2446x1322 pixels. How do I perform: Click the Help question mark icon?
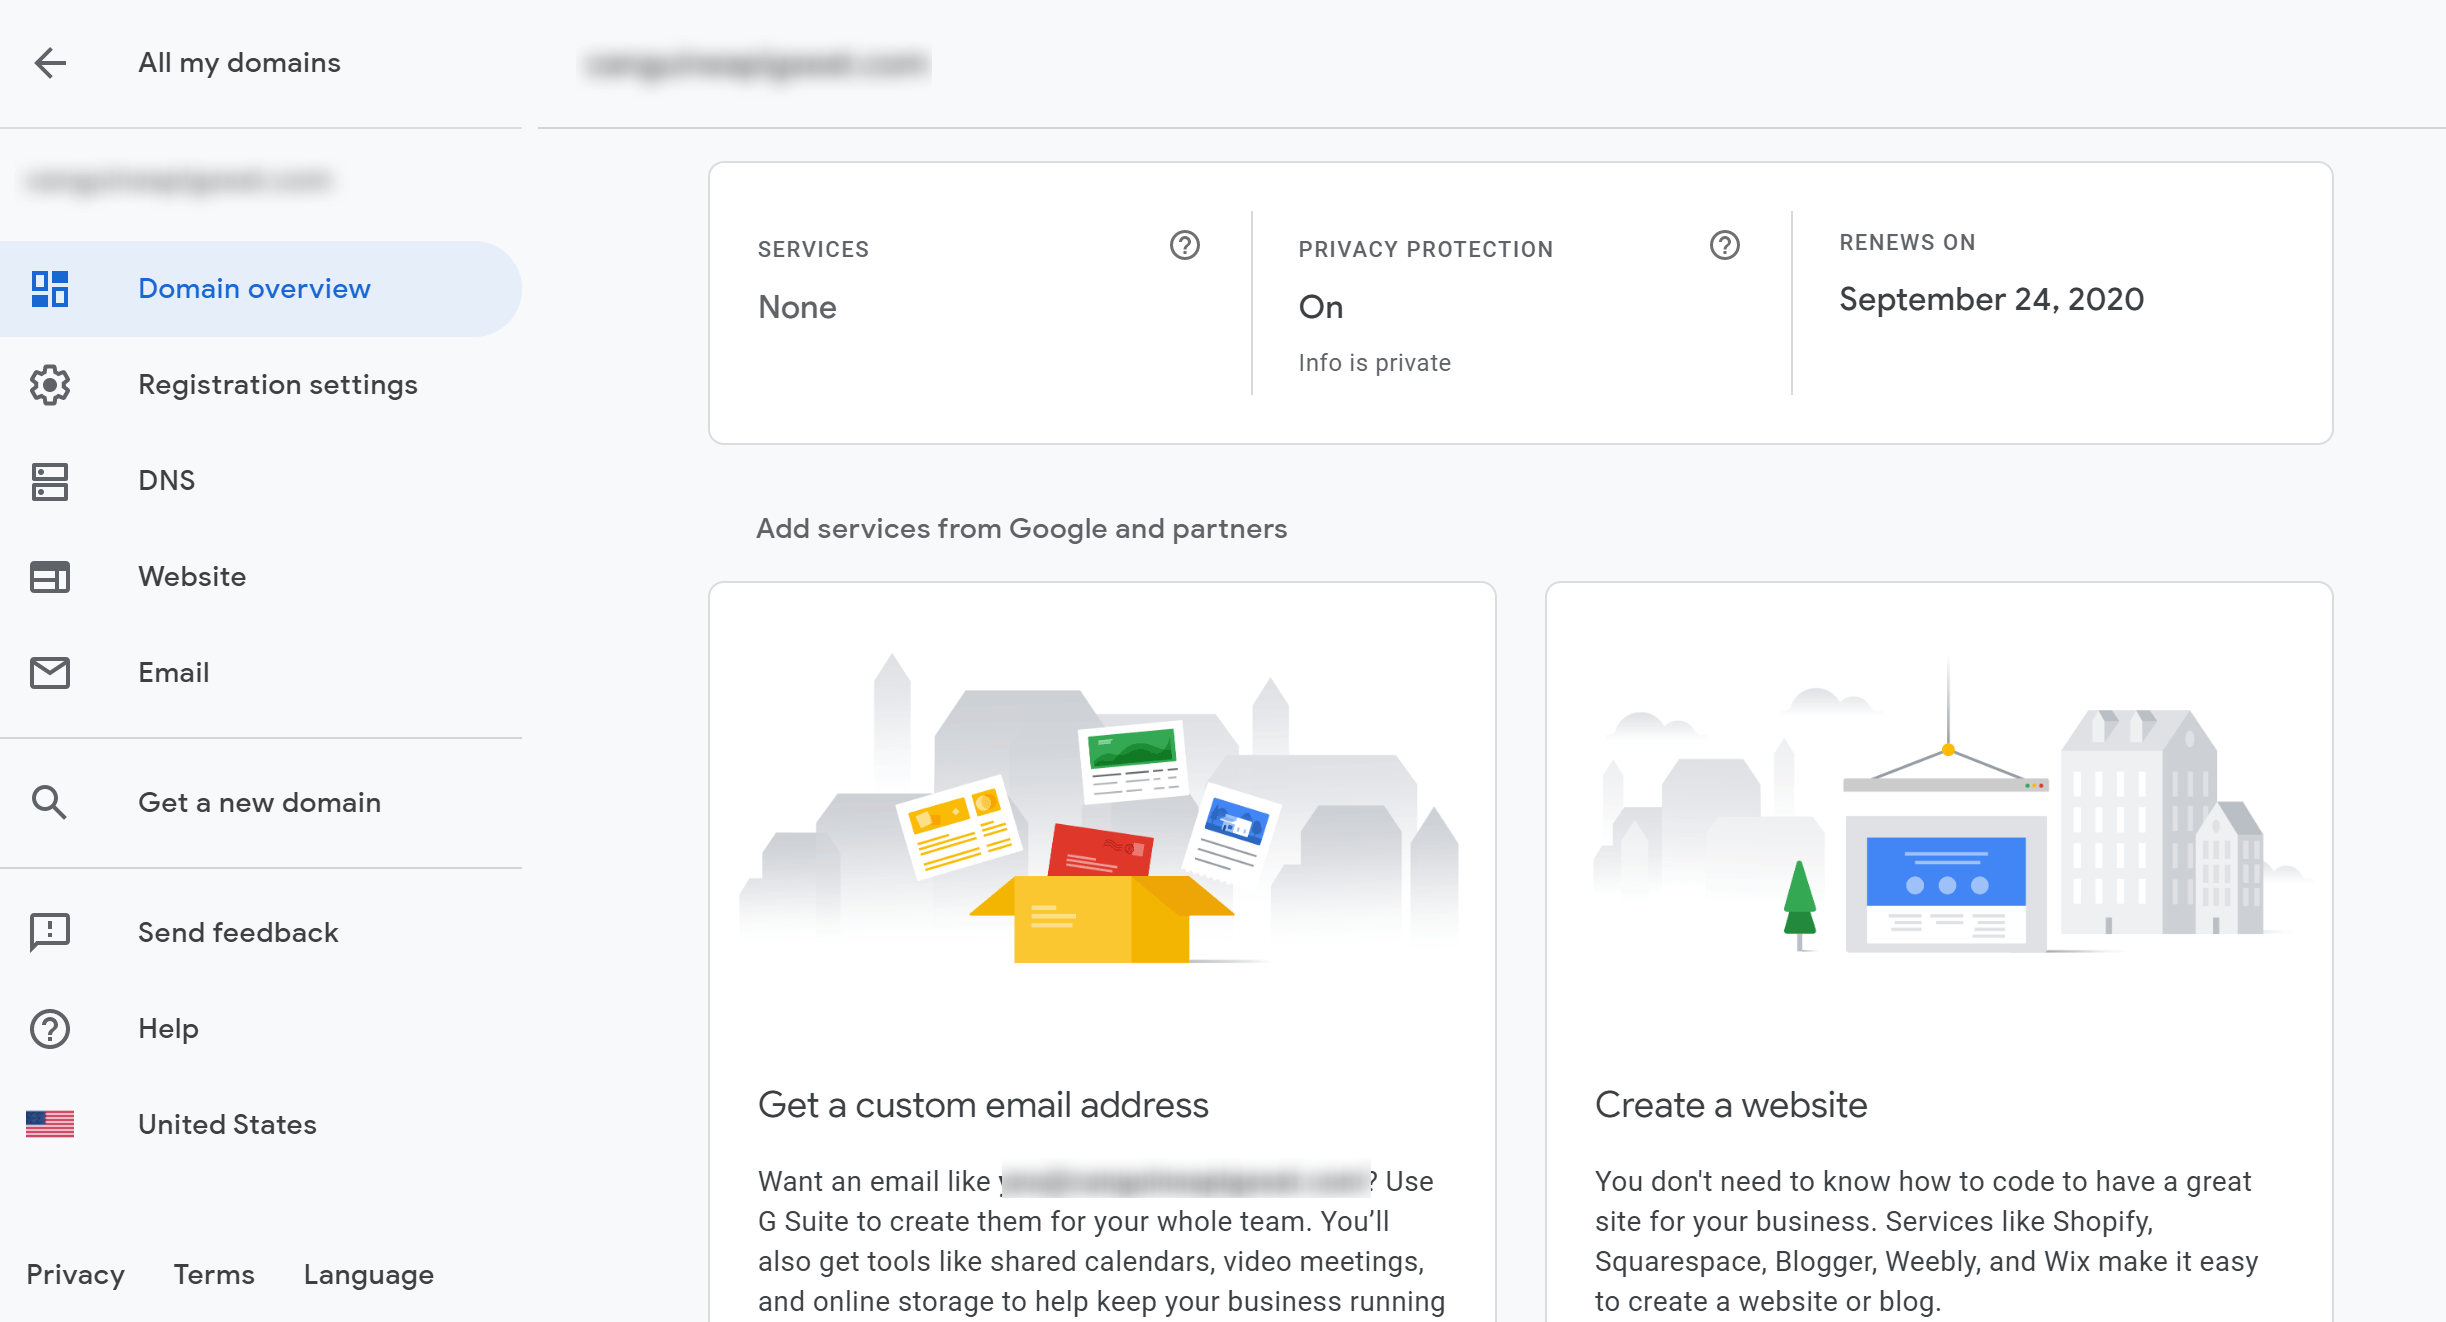[50, 1029]
